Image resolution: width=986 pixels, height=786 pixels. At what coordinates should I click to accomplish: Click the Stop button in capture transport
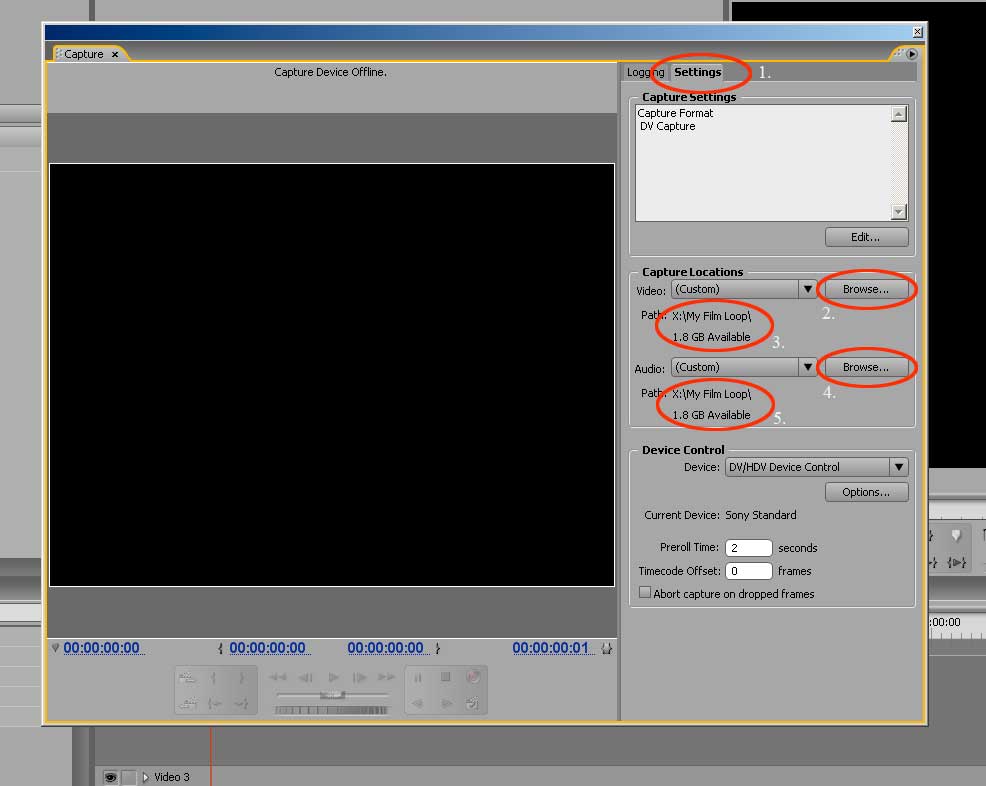(x=445, y=677)
